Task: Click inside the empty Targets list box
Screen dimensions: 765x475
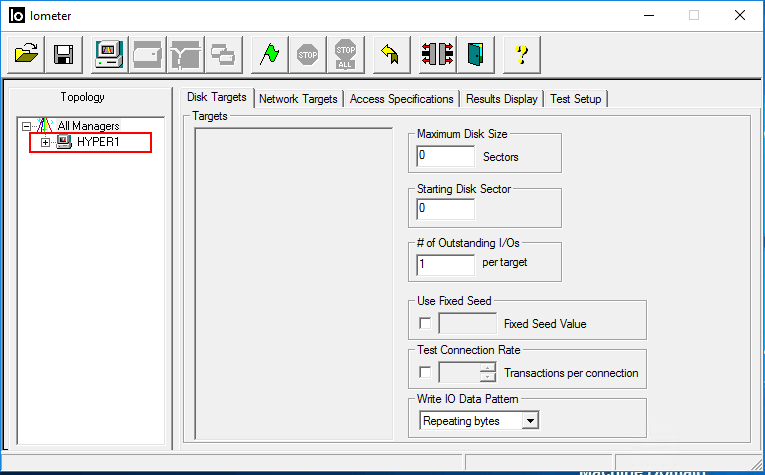Action: 294,284
